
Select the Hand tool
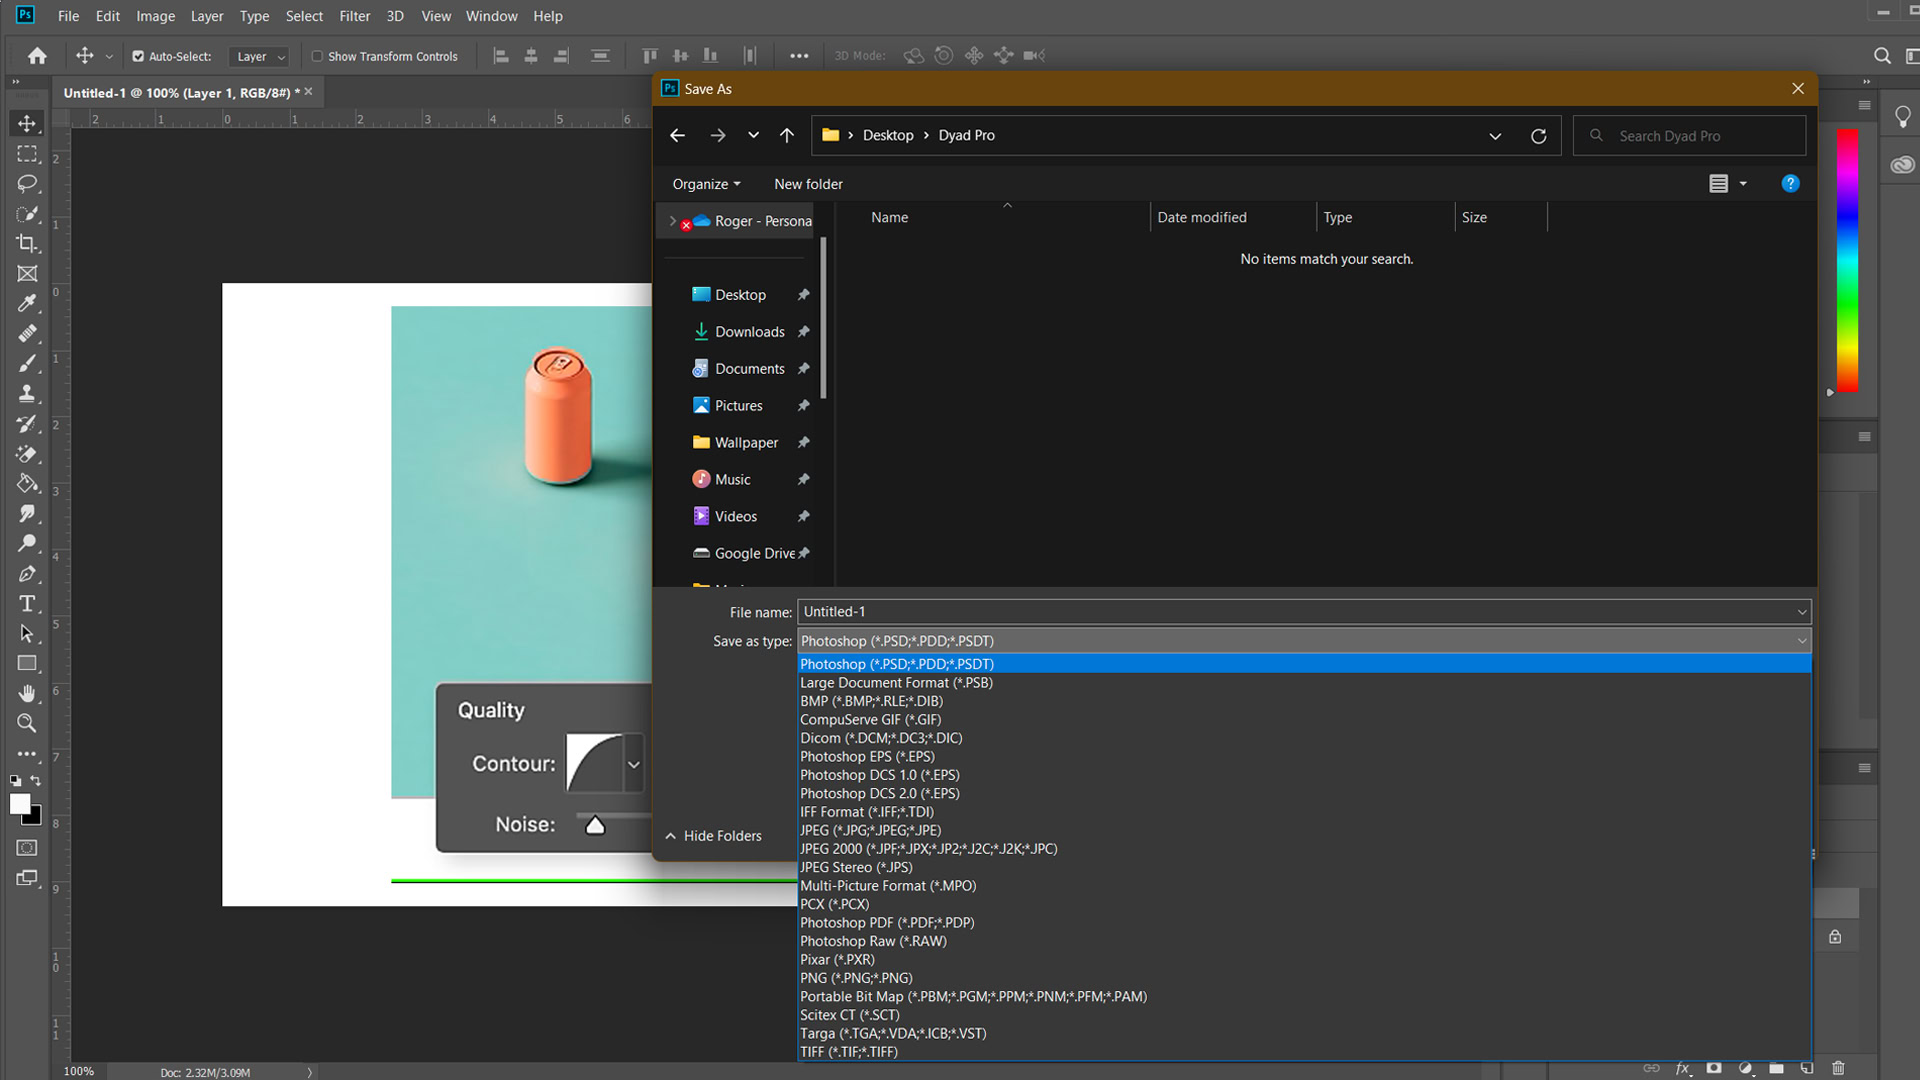click(x=27, y=693)
